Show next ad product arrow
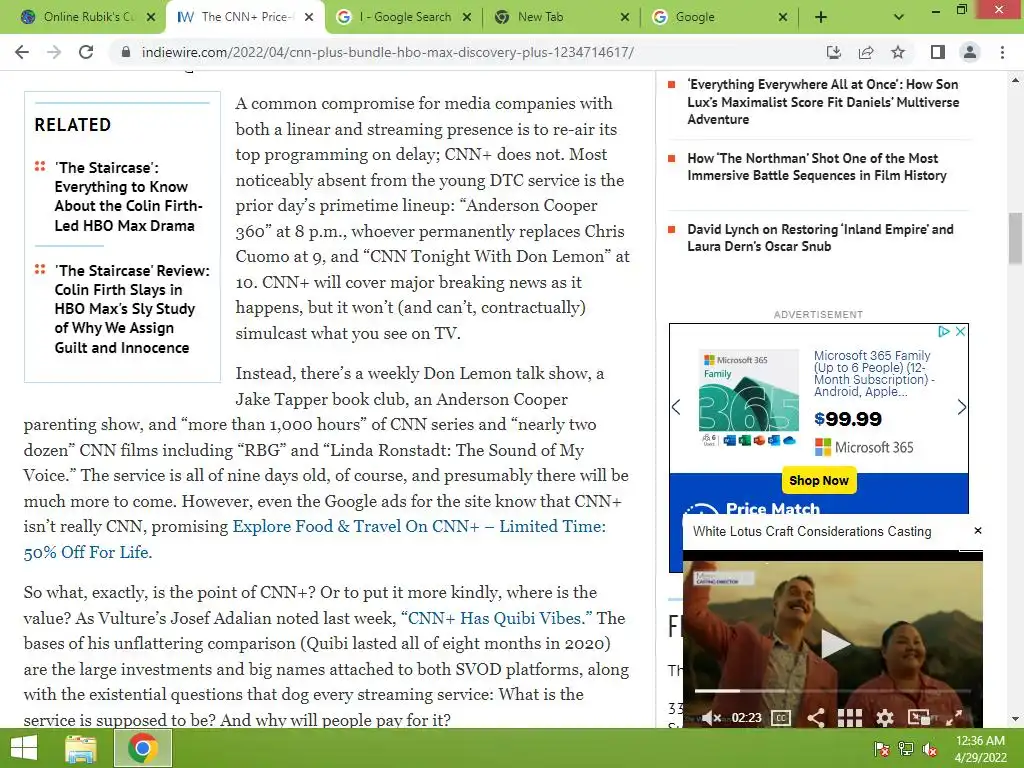1024x768 pixels. 961,408
